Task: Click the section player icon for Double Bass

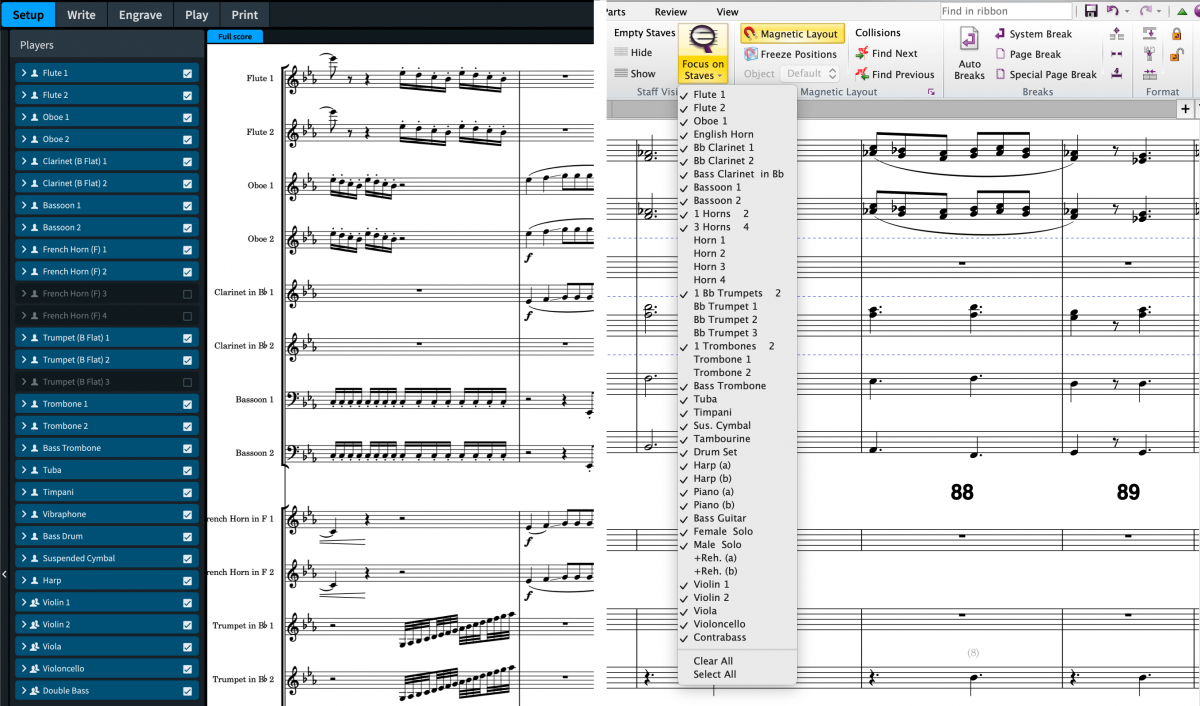Action: coord(35,691)
